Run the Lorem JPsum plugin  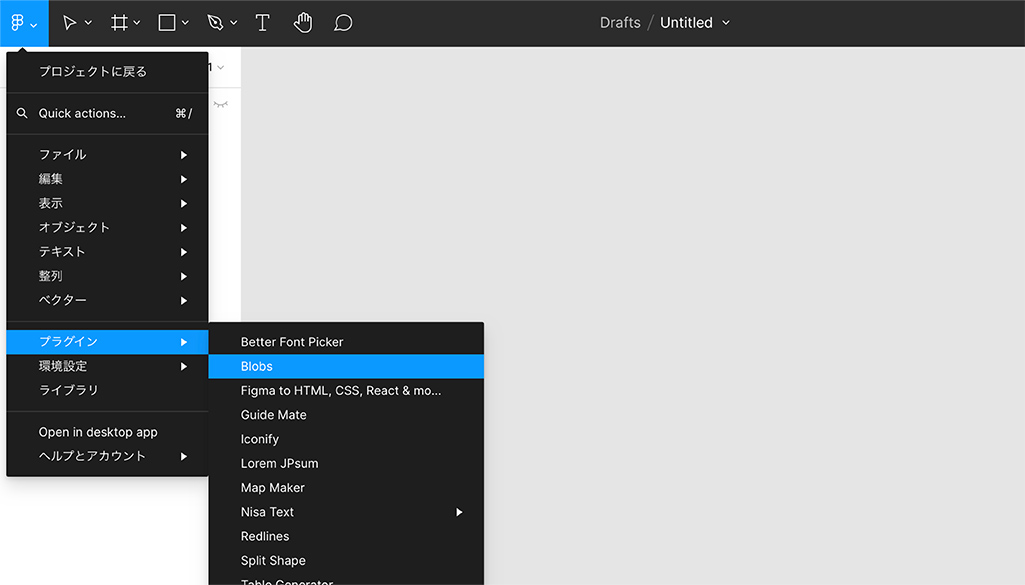point(346,463)
